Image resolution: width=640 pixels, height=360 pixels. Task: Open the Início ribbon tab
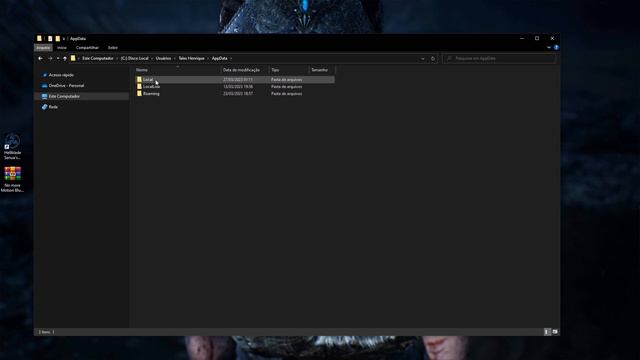[x=62, y=48]
